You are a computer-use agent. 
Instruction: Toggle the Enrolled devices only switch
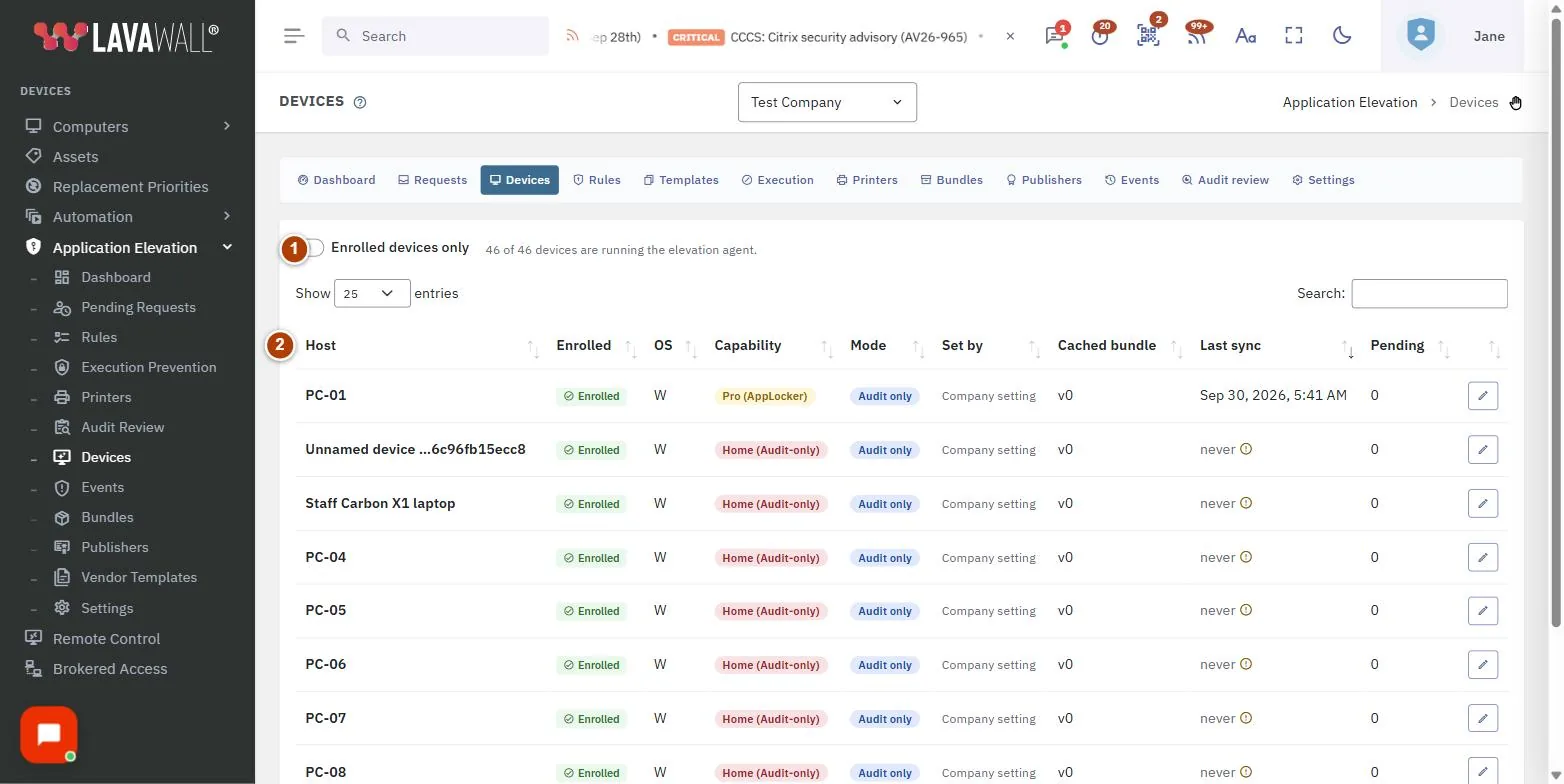313,248
